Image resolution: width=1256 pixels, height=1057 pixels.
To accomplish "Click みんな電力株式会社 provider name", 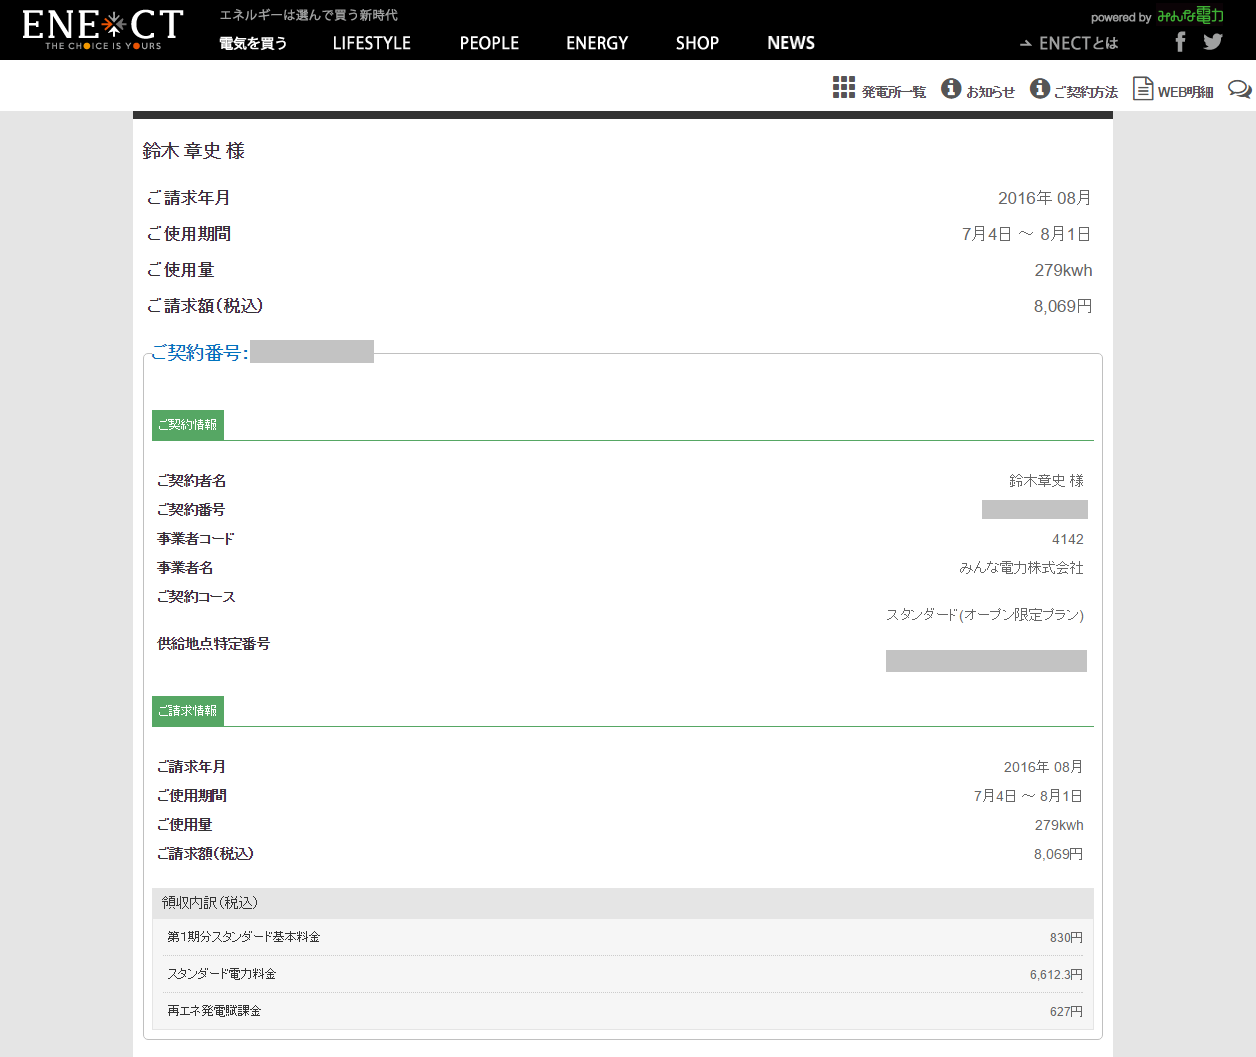I will pyautogui.click(x=1021, y=567).
